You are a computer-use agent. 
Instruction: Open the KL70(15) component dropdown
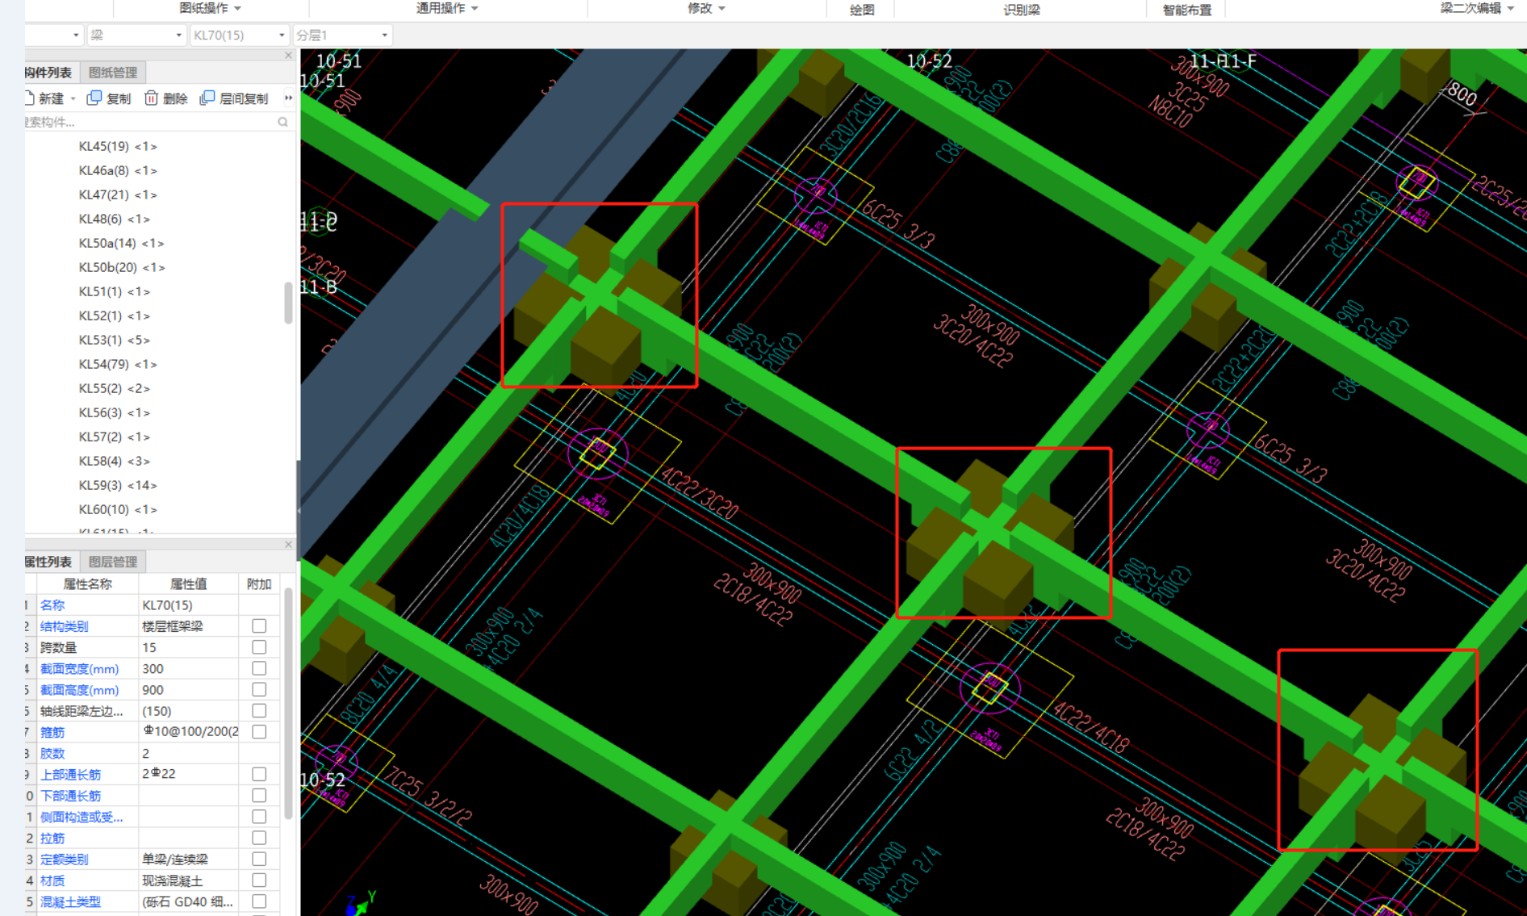coord(240,35)
